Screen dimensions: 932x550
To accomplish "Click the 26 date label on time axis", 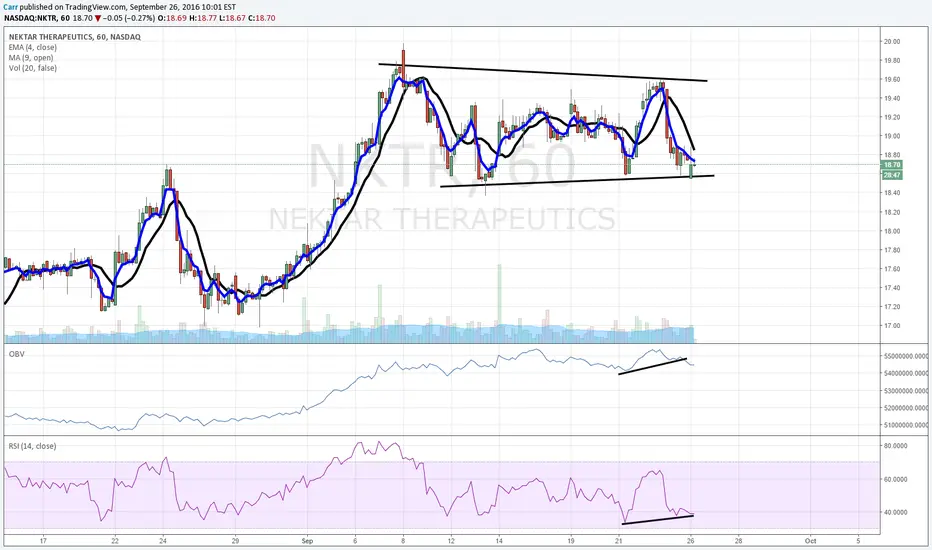I will tap(691, 541).
